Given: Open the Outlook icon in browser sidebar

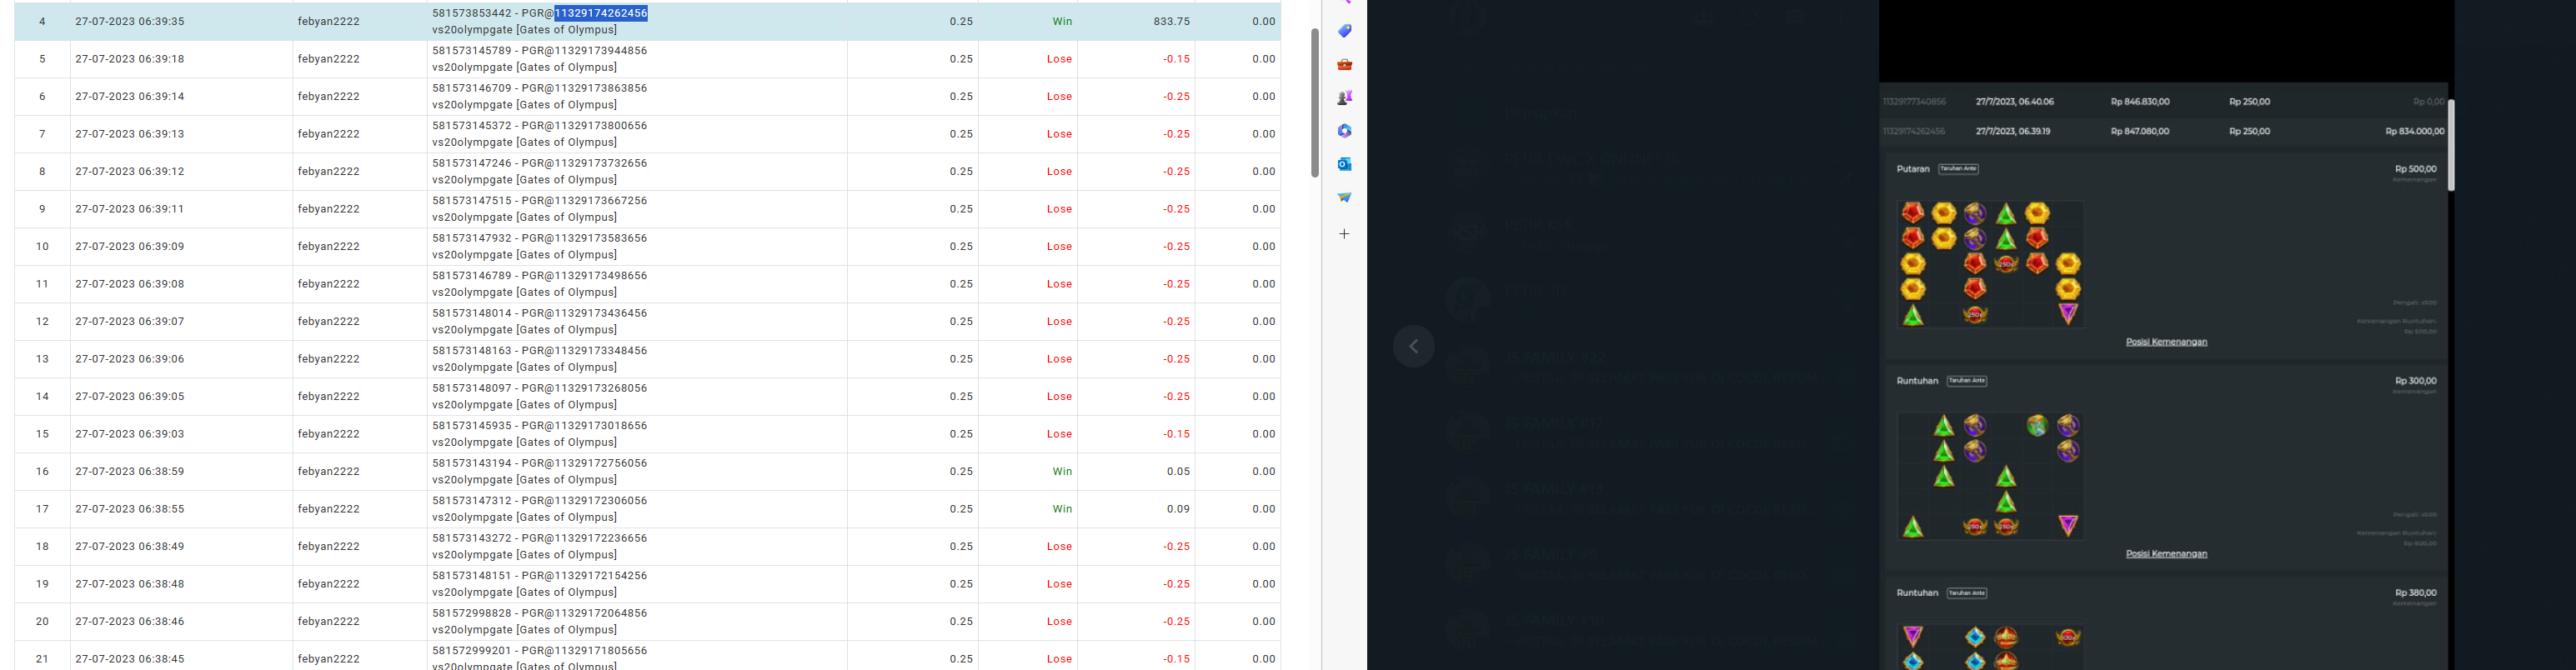Looking at the screenshot, I should (1345, 164).
